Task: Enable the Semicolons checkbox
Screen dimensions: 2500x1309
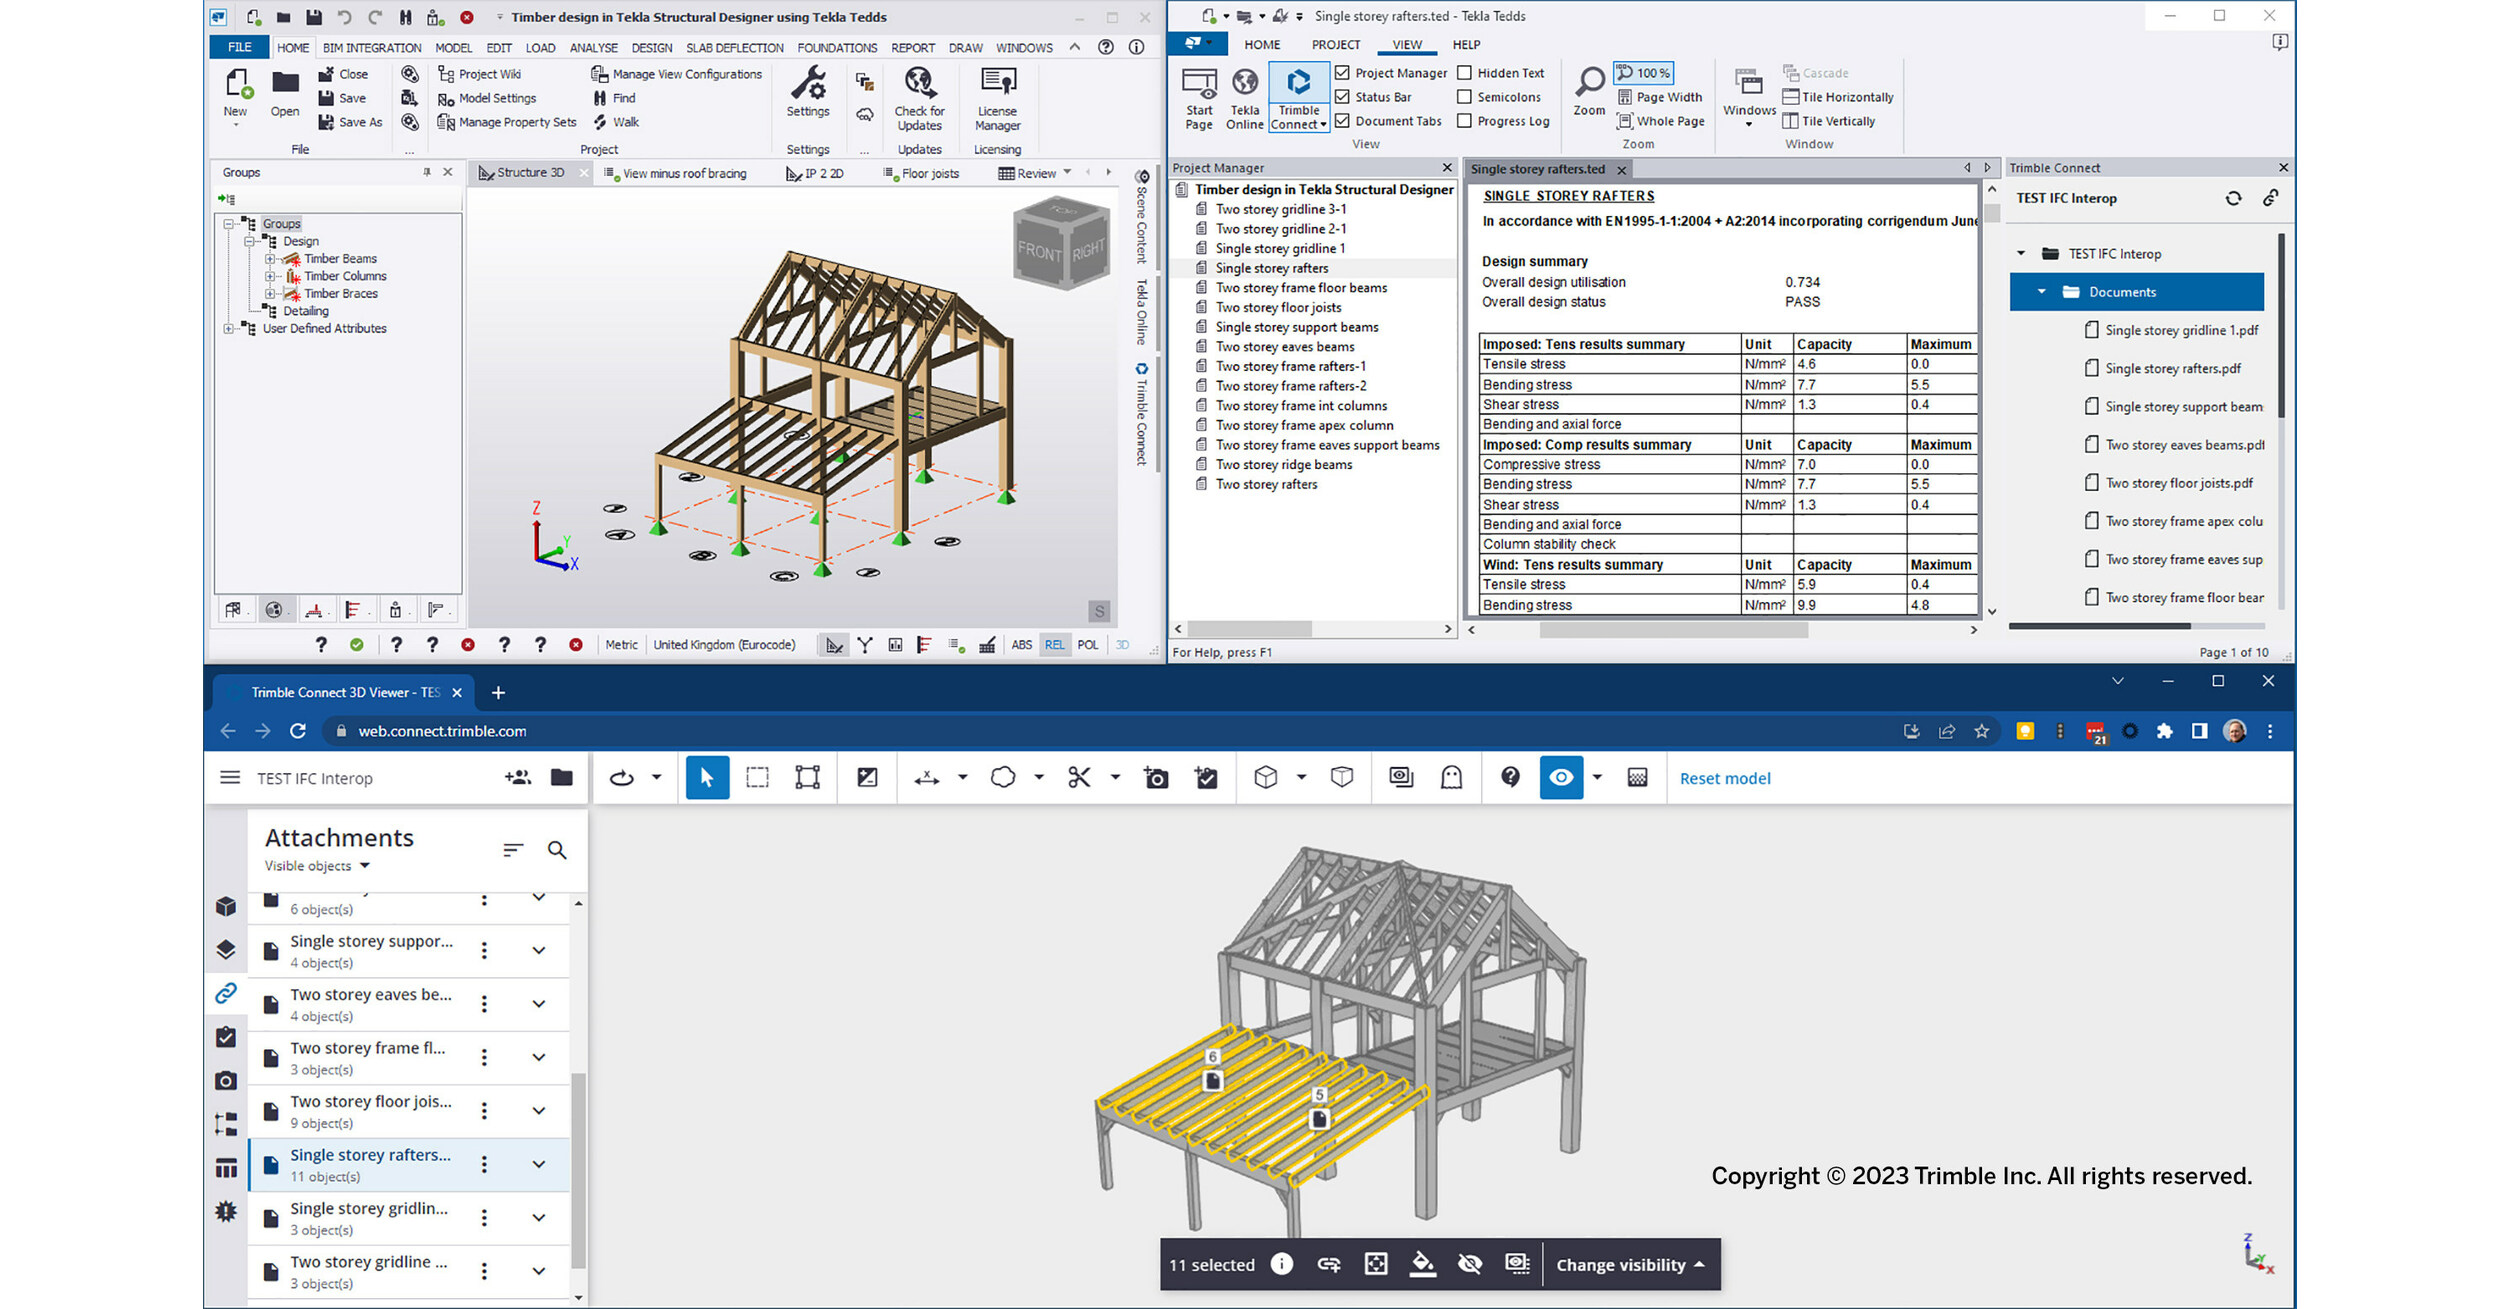Action: click(1465, 97)
